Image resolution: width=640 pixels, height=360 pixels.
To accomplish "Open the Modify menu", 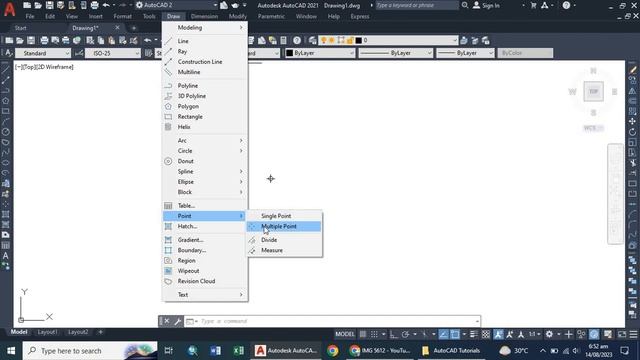I will pyautogui.click(x=238, y=16).
